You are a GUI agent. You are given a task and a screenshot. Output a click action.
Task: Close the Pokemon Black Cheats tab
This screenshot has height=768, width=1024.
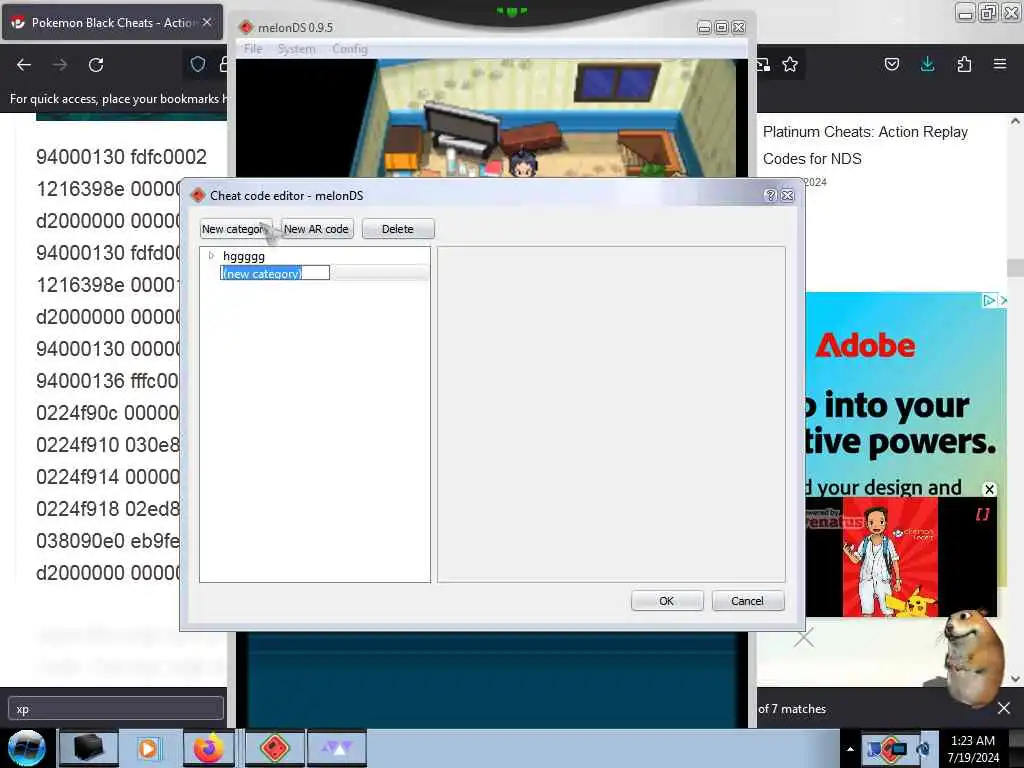[x=207, y=22]
